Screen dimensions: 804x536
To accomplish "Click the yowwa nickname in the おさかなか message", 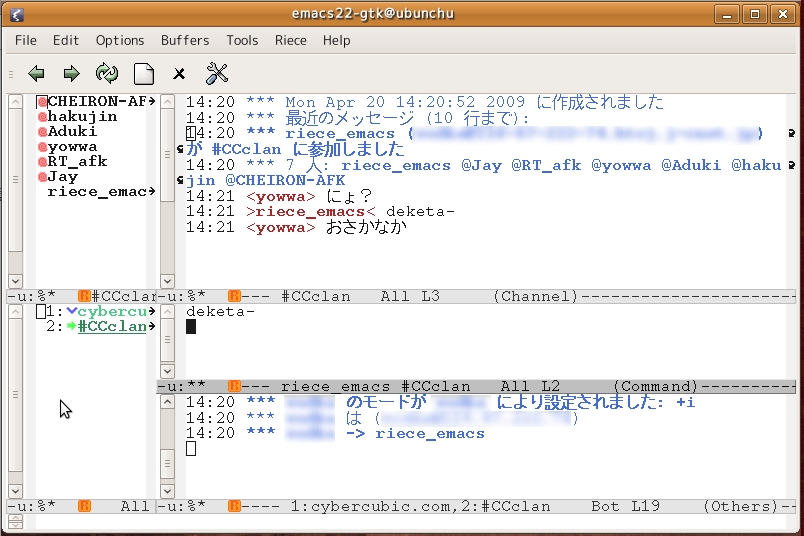I will click(x=280, y=227).
